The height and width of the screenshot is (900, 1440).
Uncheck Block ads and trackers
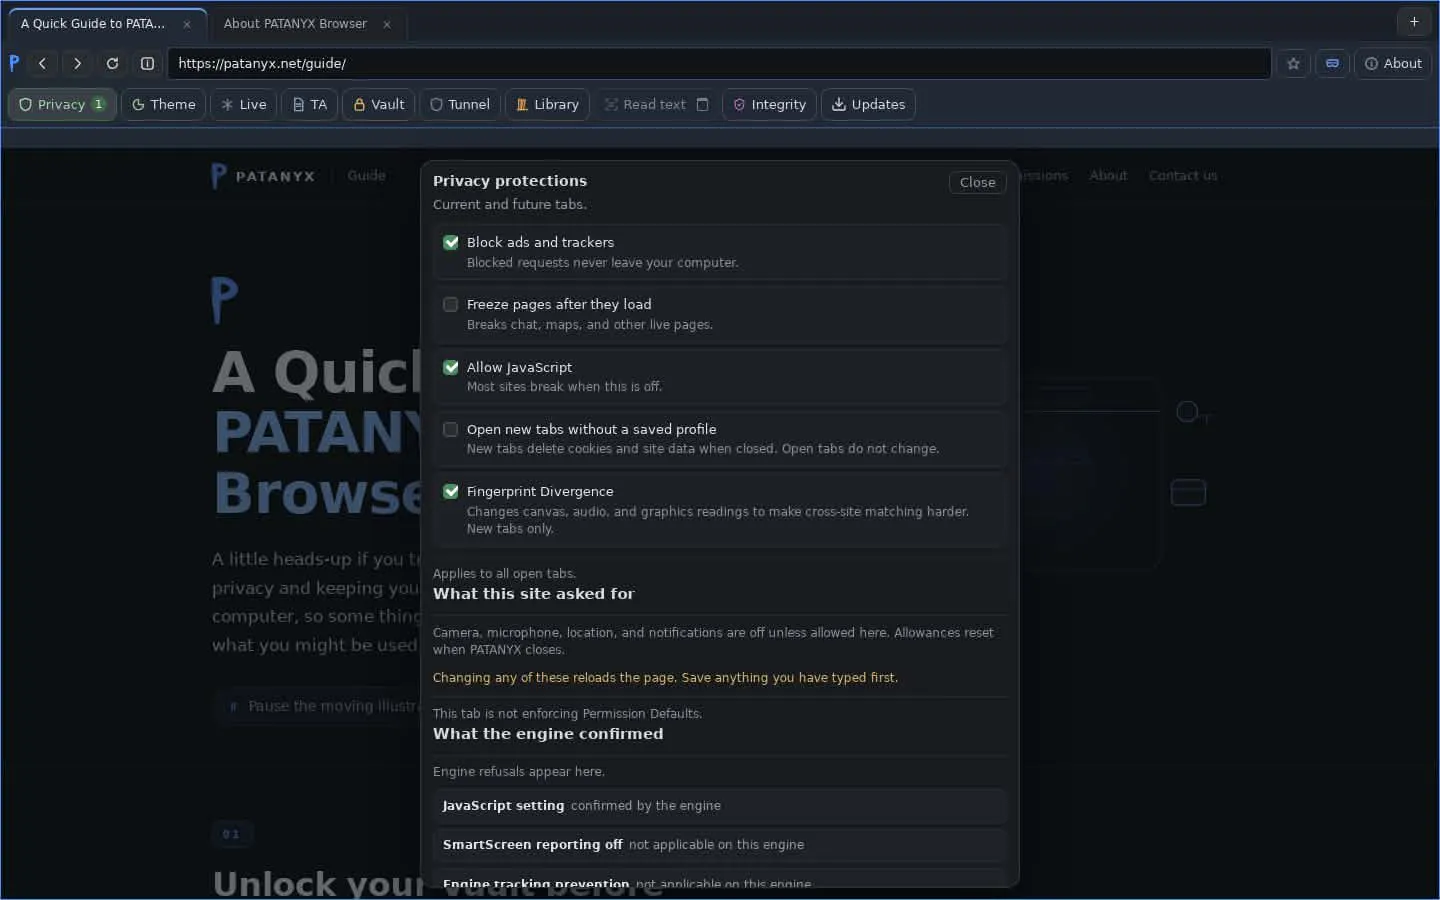451,242
